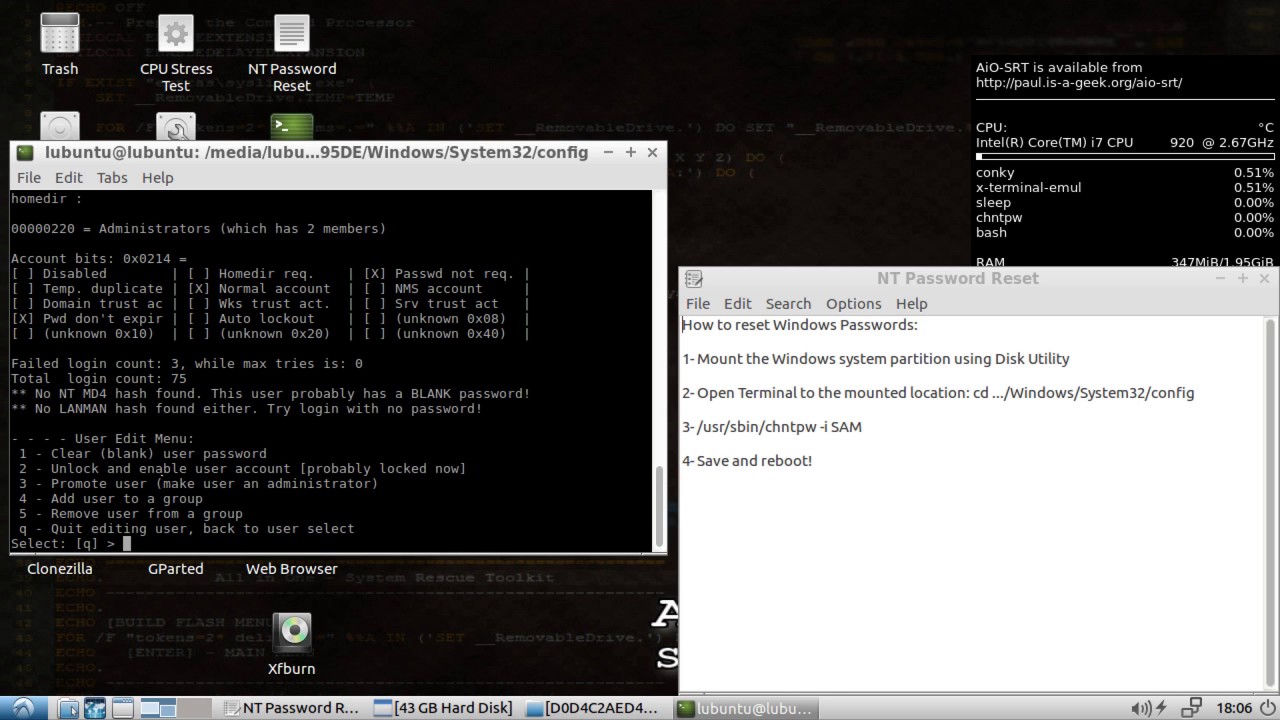Click 'q - Quit editing user' line

(x=187, y=529)
